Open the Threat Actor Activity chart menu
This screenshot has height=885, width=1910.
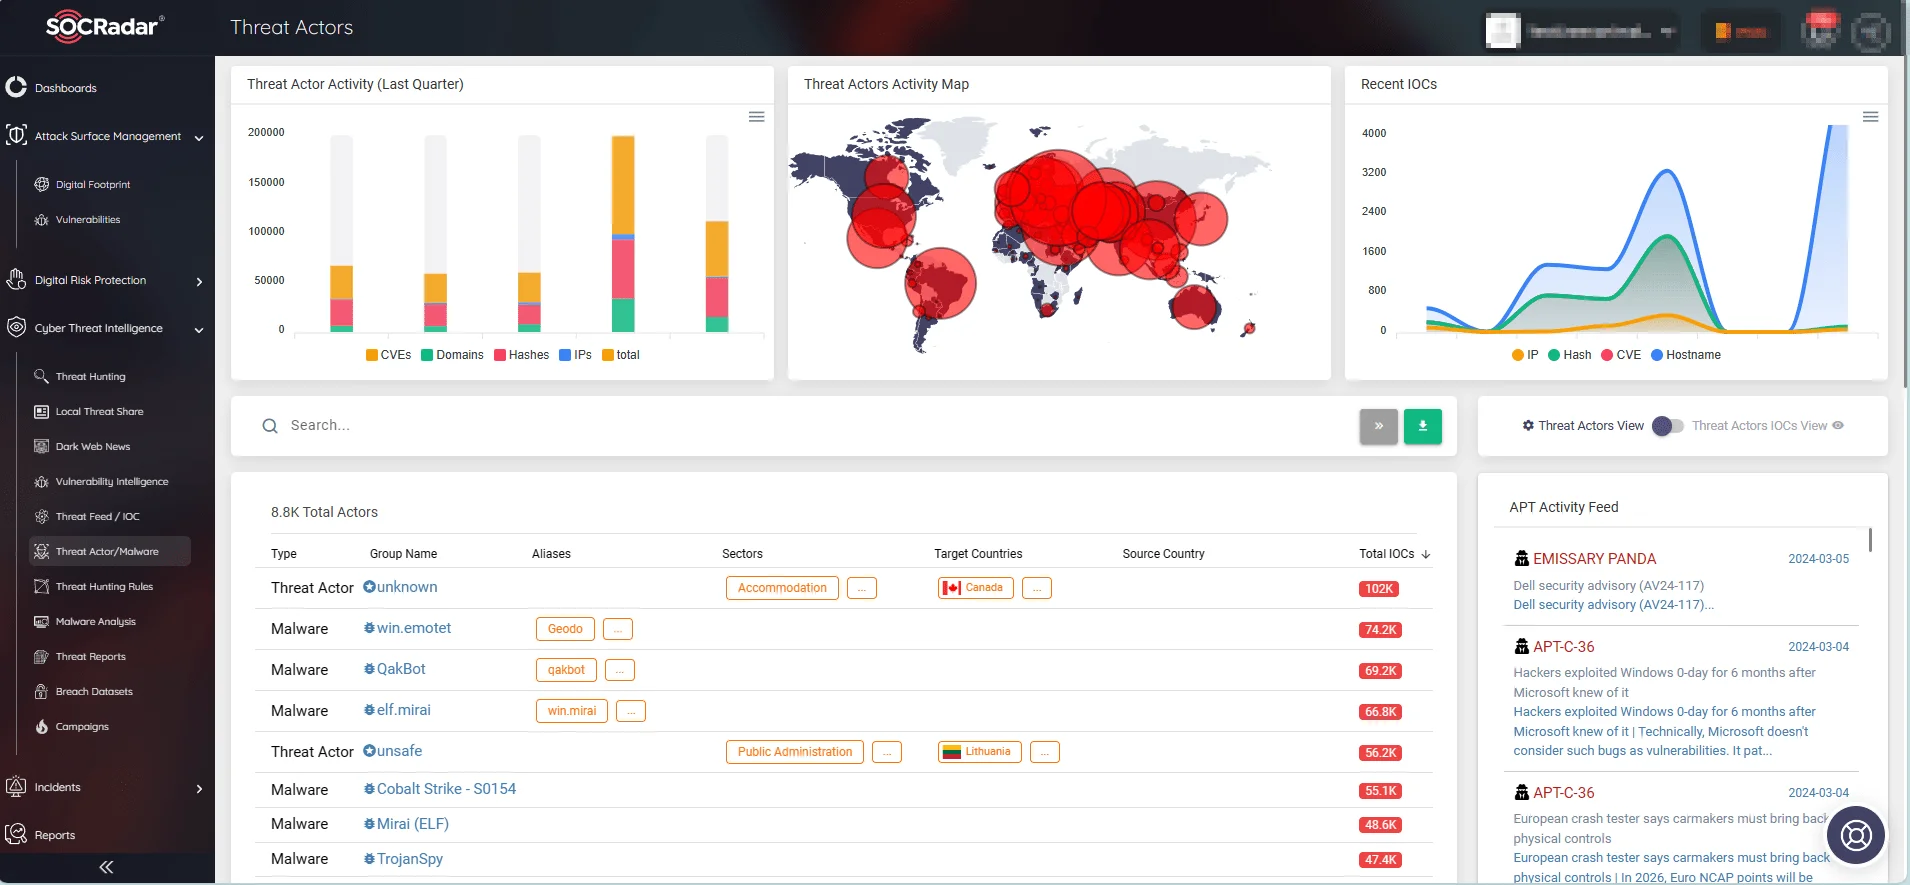tap(757, 117)
